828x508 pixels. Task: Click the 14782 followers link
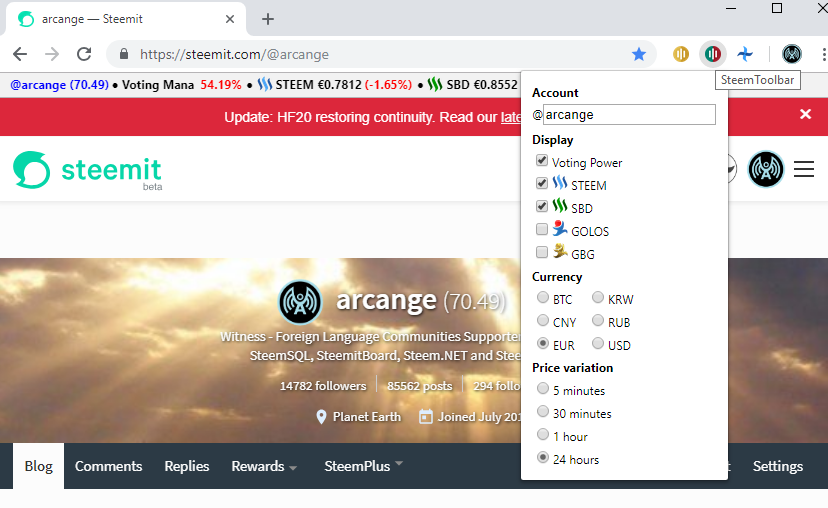tap(323, 386)
